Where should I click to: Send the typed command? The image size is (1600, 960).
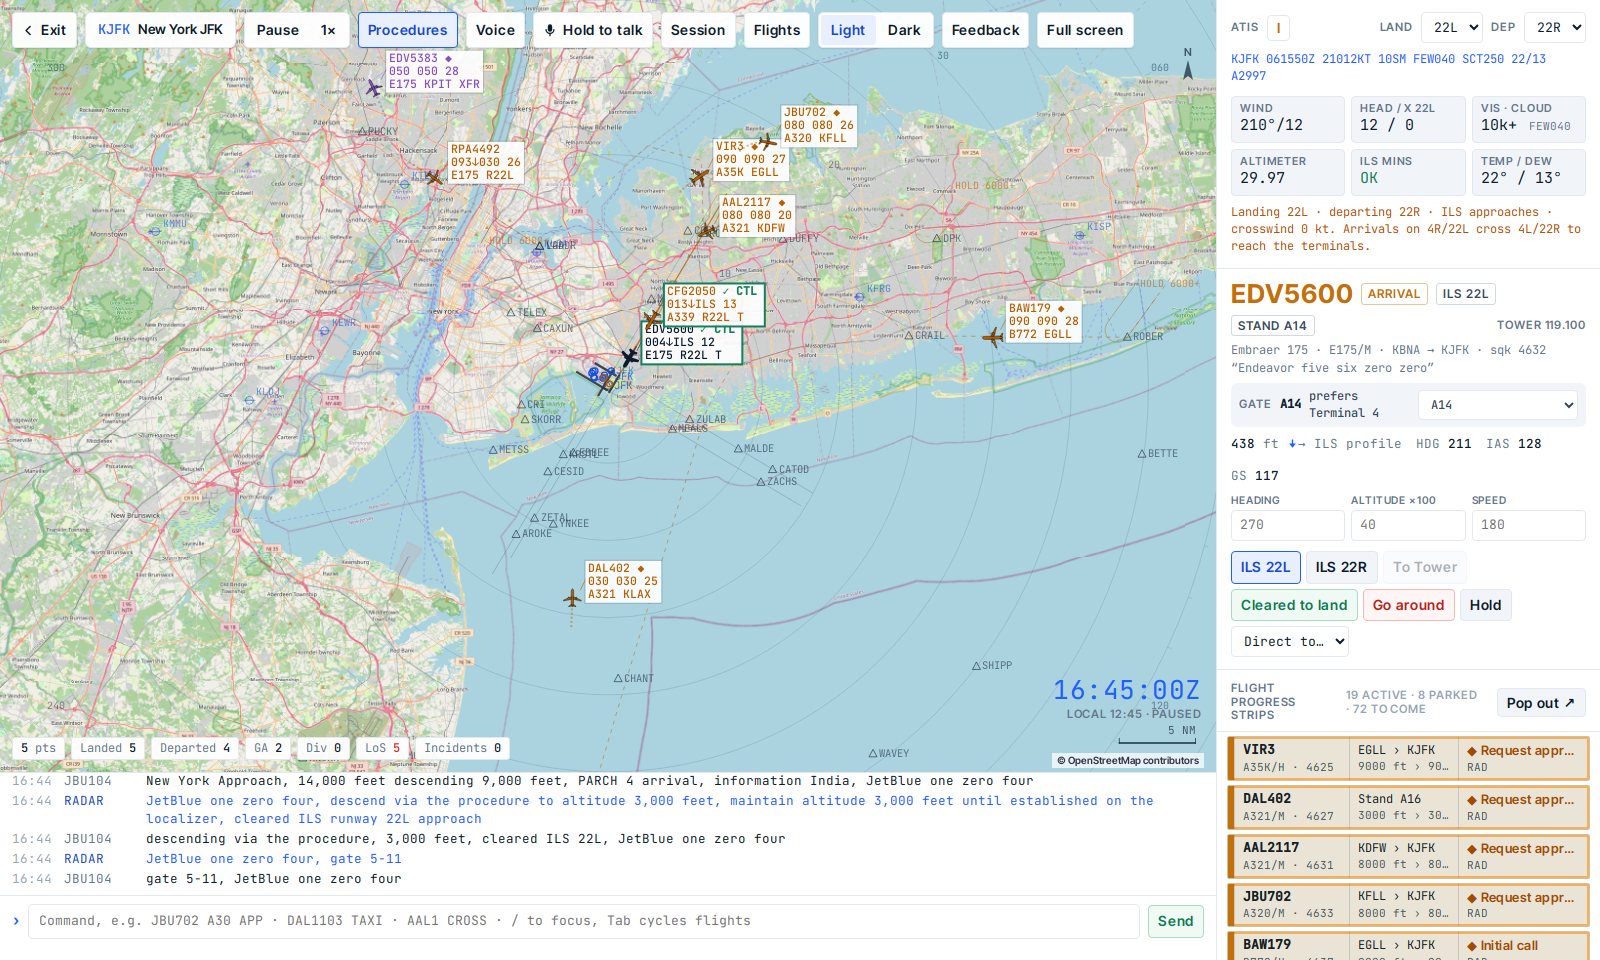1175,921
